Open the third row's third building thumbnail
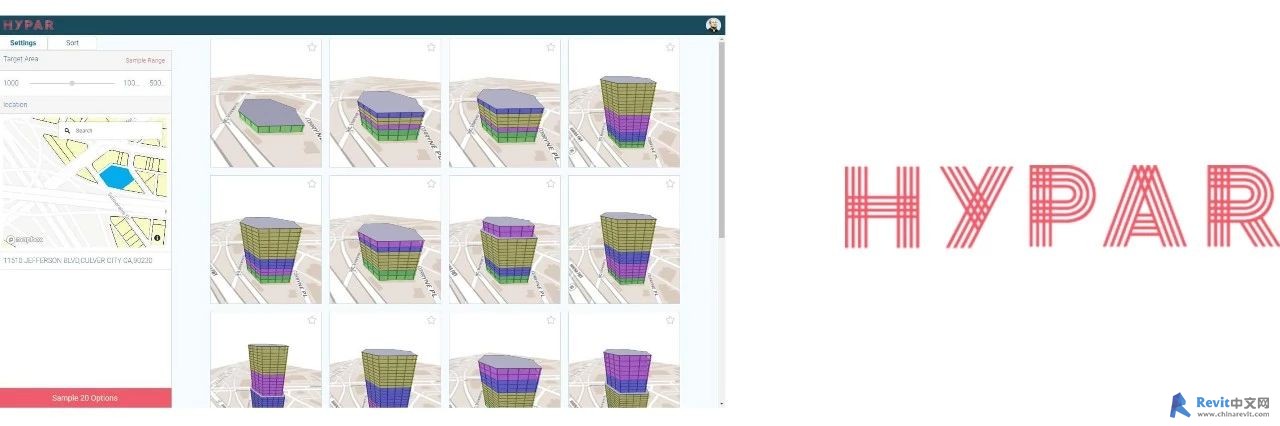The image size is (1280, 426). pos(505,360)
